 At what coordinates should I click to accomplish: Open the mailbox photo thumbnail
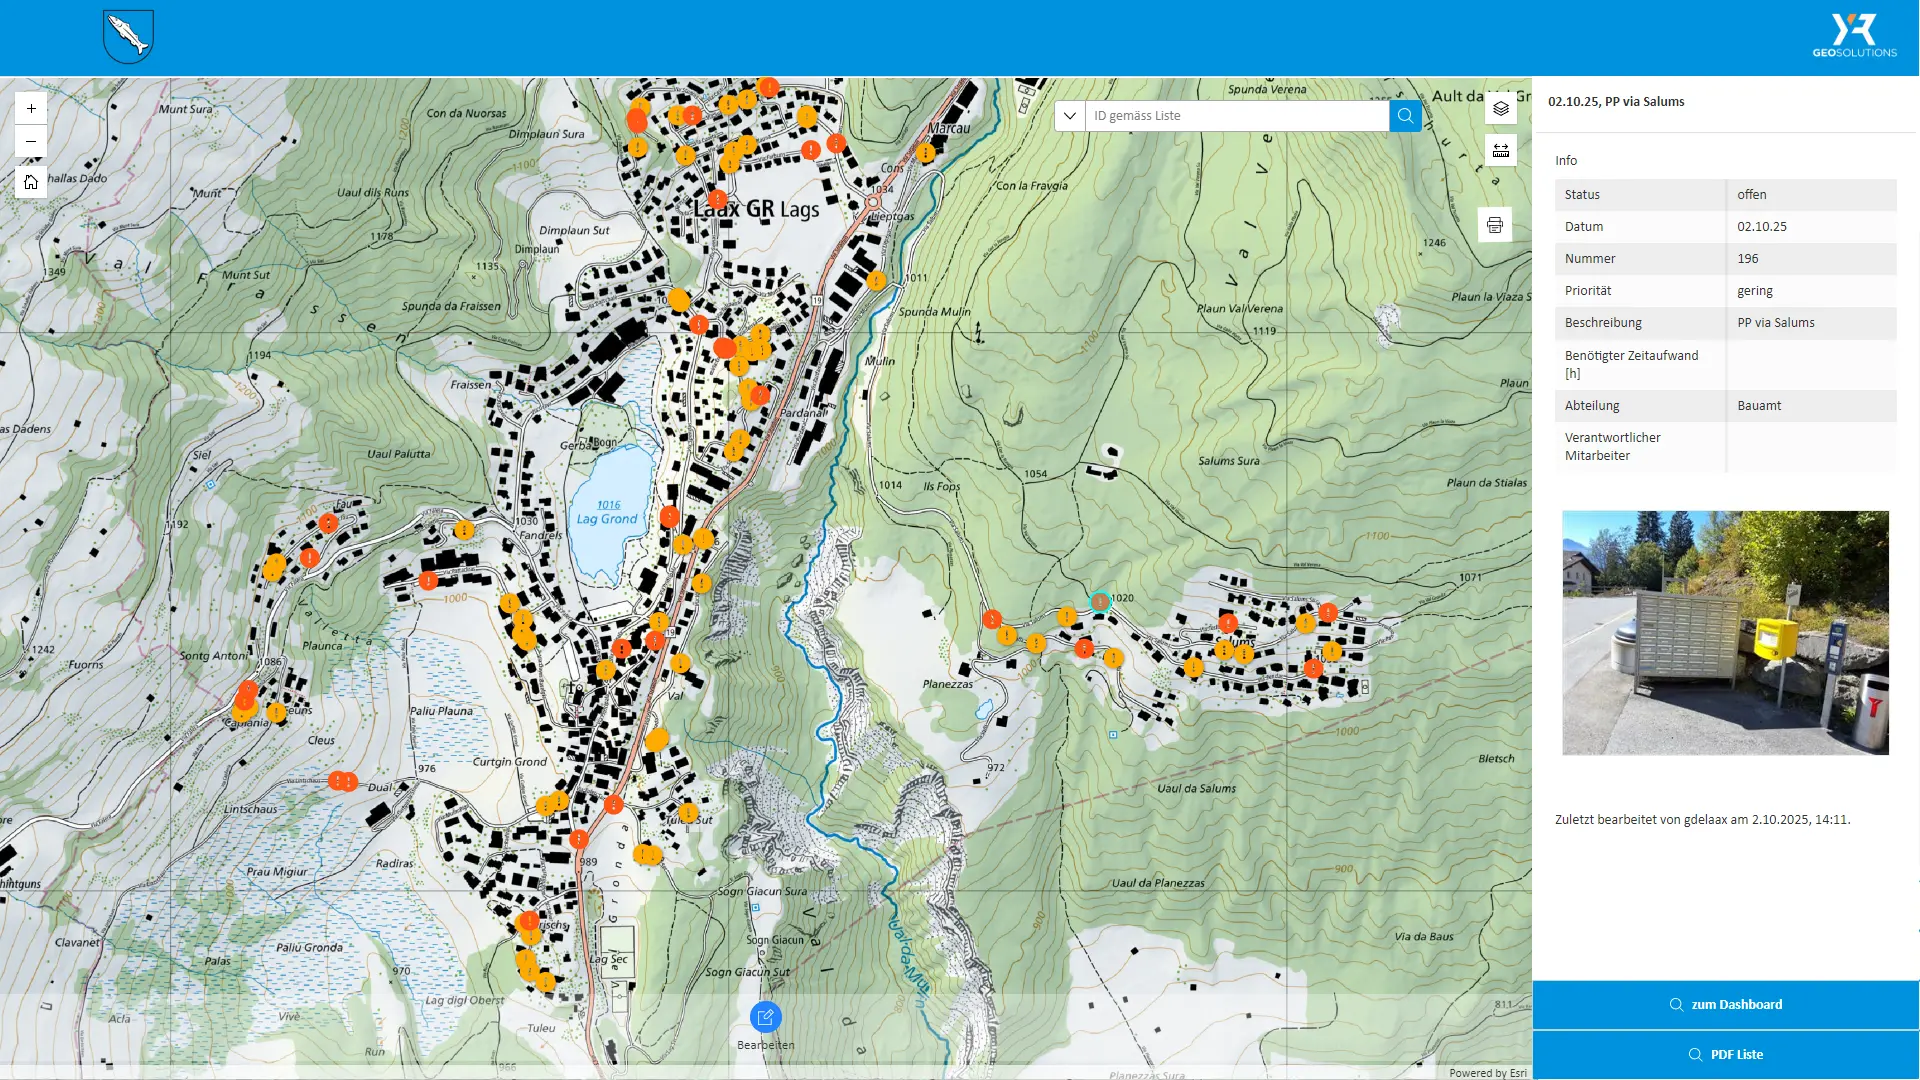click(x=1725, y=633)
